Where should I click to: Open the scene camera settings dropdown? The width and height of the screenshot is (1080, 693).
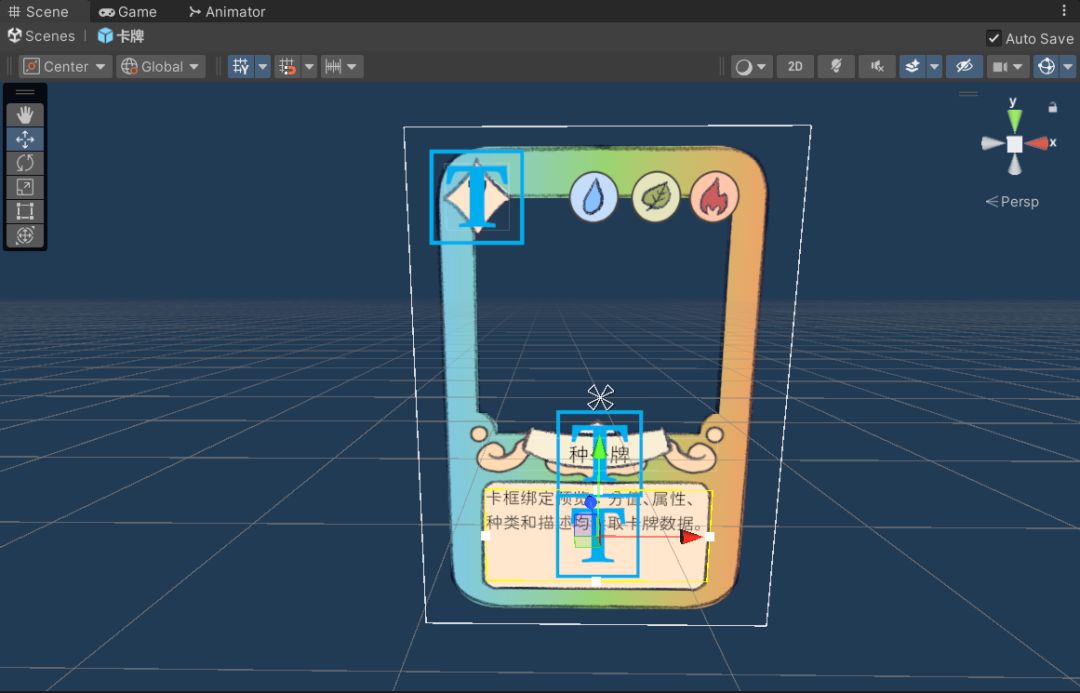[x=1007, y=67]
